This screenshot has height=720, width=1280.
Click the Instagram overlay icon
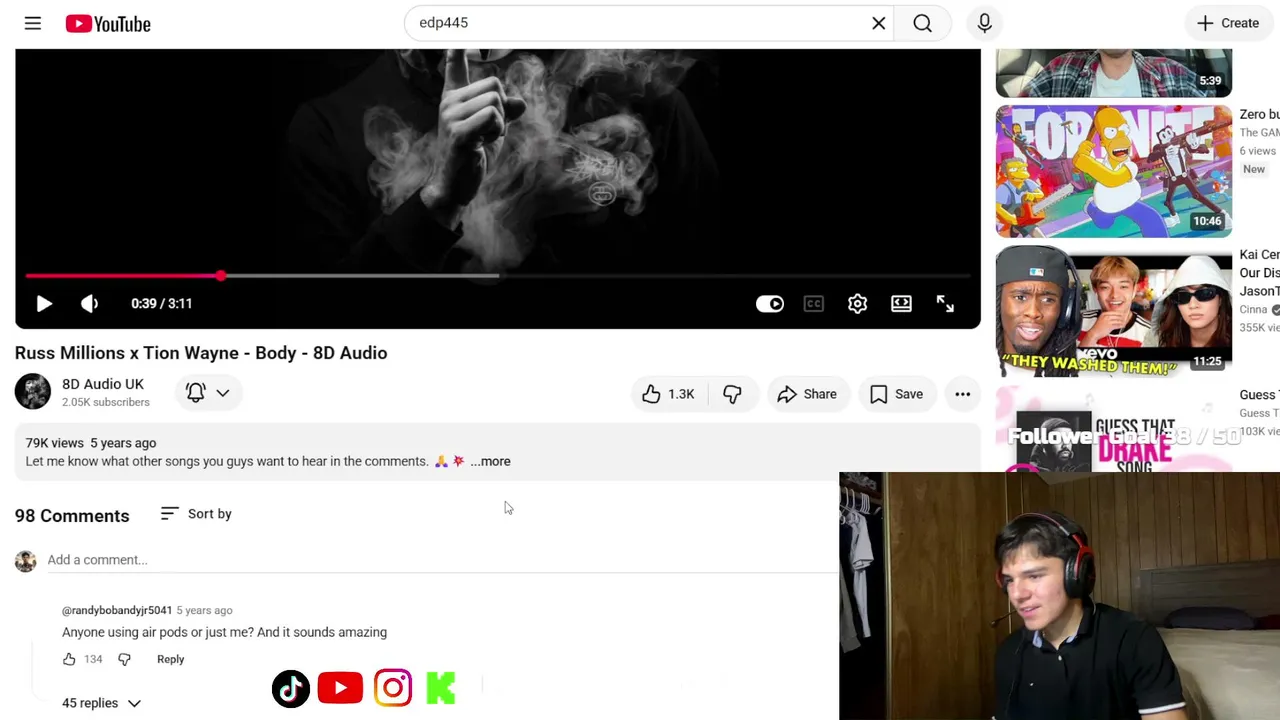coord(393,688)
